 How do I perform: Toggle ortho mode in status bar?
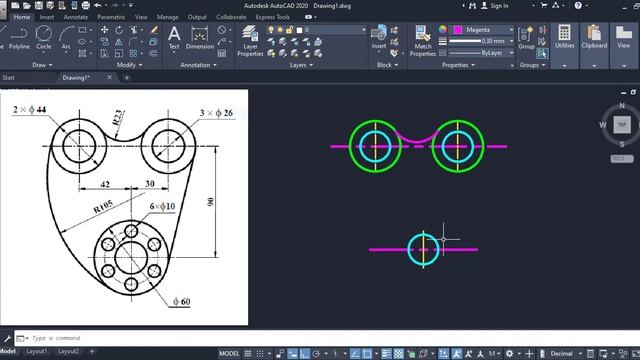304,353
